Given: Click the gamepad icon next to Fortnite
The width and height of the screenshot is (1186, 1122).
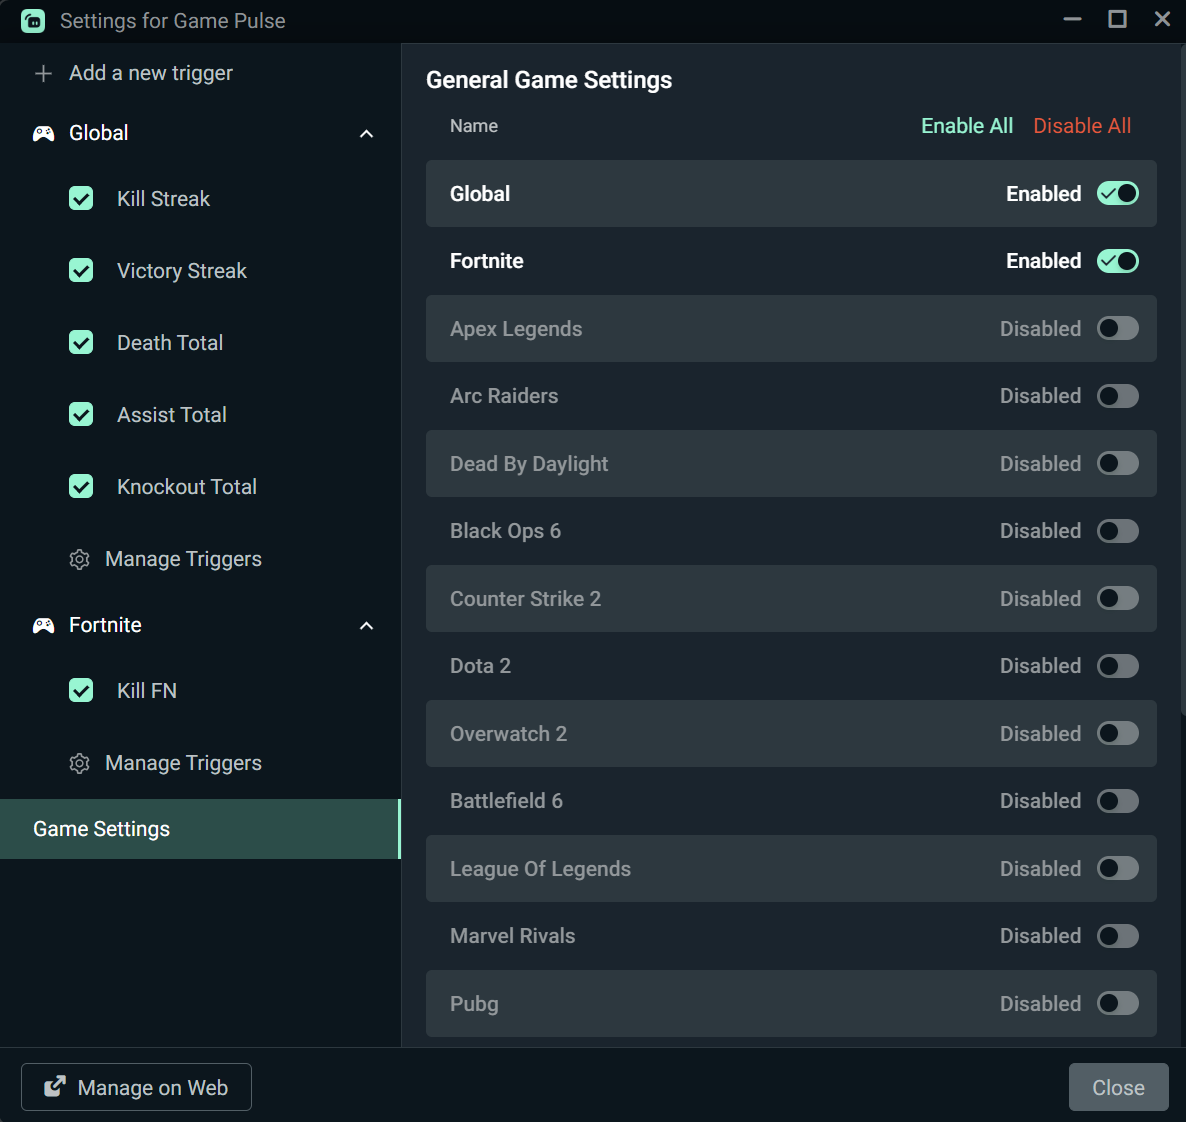Looking at the screenshot, I should [43, 625].
